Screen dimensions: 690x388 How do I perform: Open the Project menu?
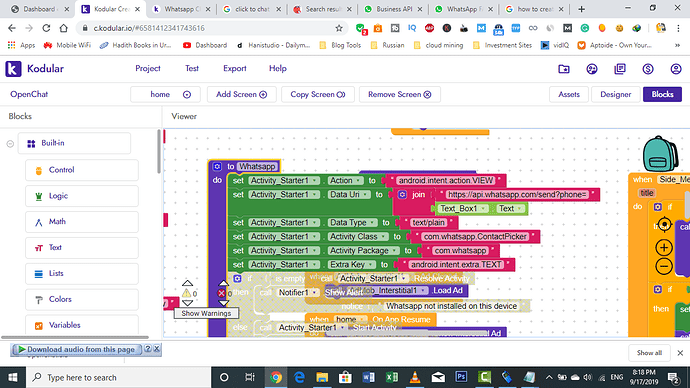tap(148, 69)
